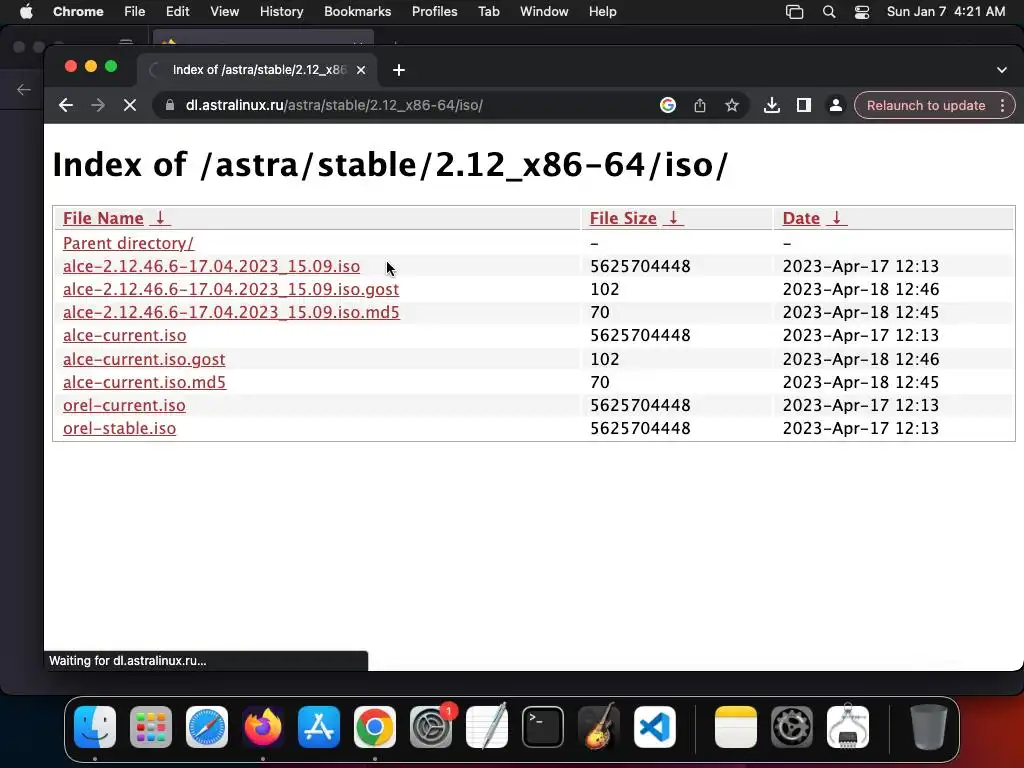Image resolution: width=1024 pixels, height=768 pixels.
Task: Open alce-current.iso.gost link
Action: point(144,359)
